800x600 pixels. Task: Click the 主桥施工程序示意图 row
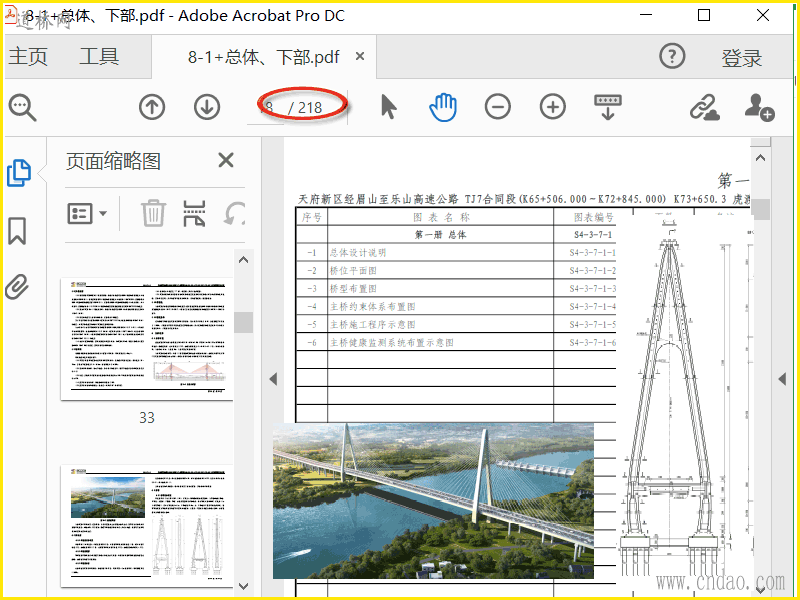(456, 324)
